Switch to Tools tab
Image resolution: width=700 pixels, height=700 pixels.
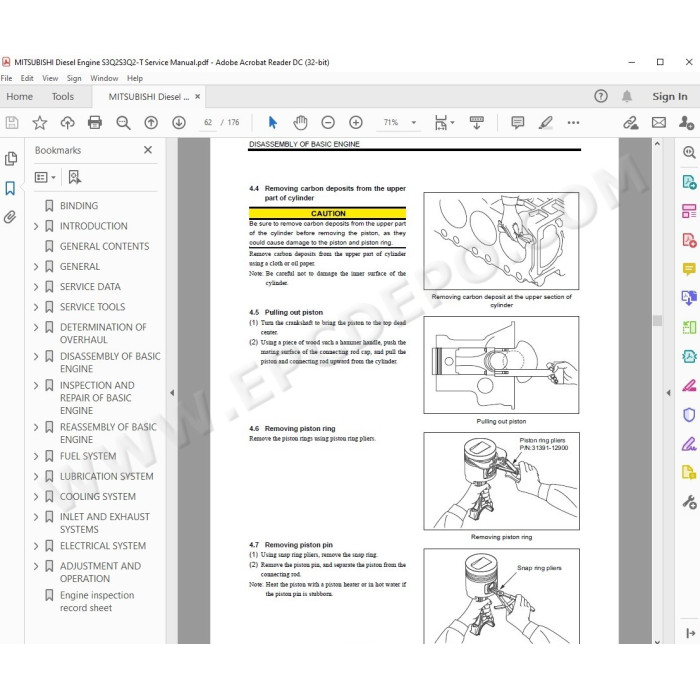coord(62,96)
